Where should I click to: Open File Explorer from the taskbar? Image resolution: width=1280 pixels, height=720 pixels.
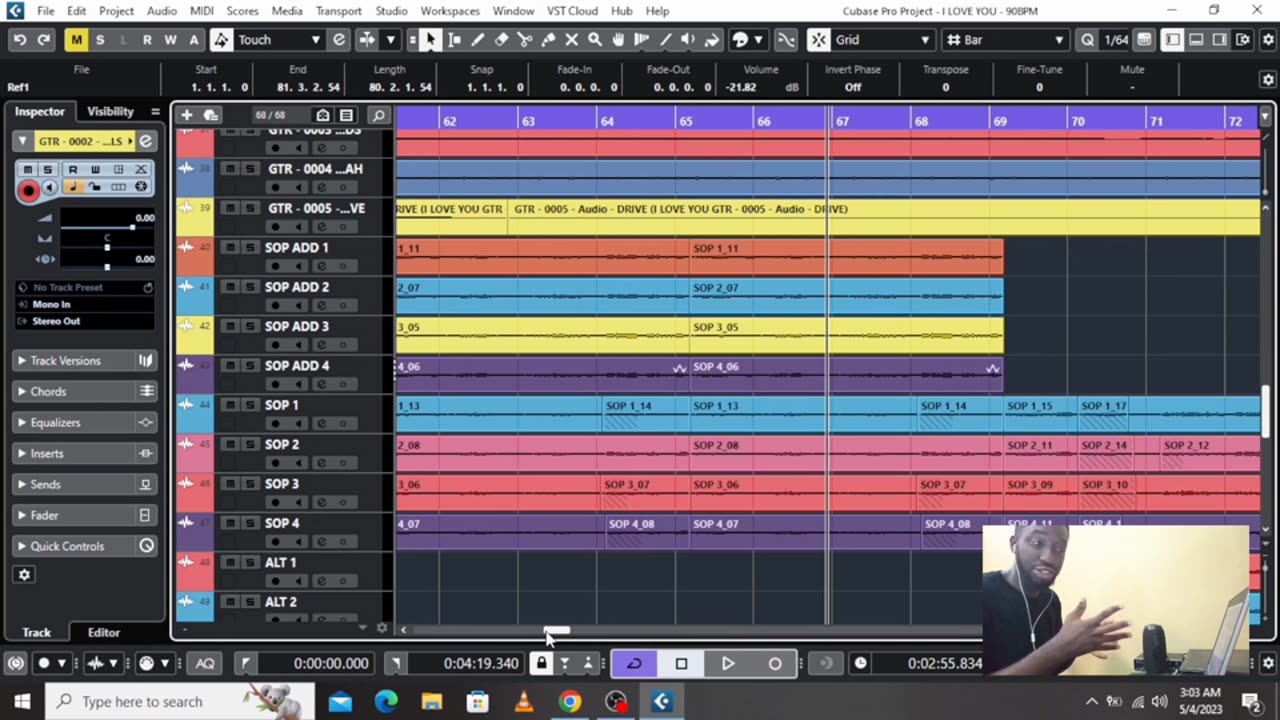432,702
